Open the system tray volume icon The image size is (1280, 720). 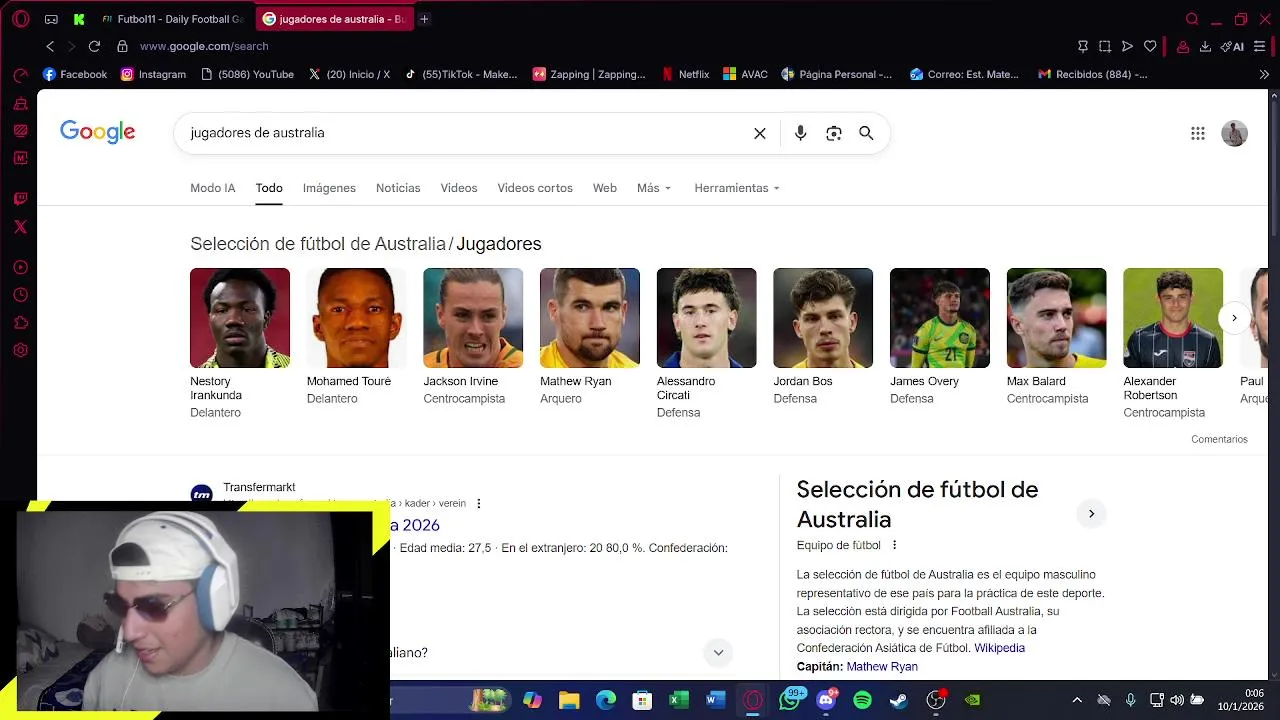pyautogui.click(x=1177, y=700)
